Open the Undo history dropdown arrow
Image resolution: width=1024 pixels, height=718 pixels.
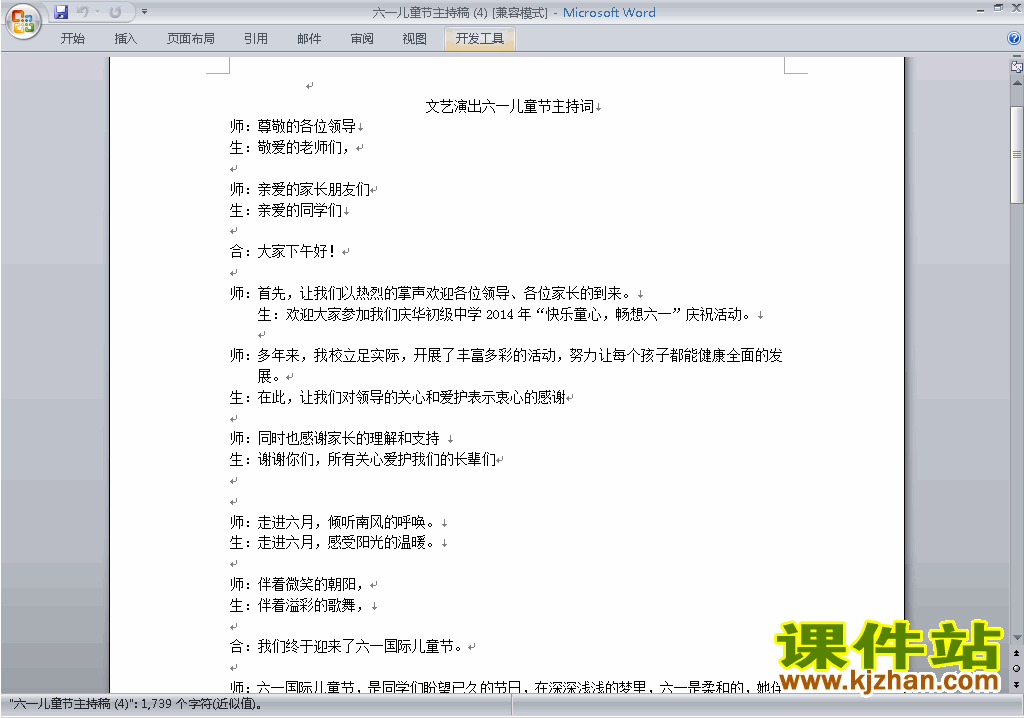pyautogui.click(x=97, y=12)
